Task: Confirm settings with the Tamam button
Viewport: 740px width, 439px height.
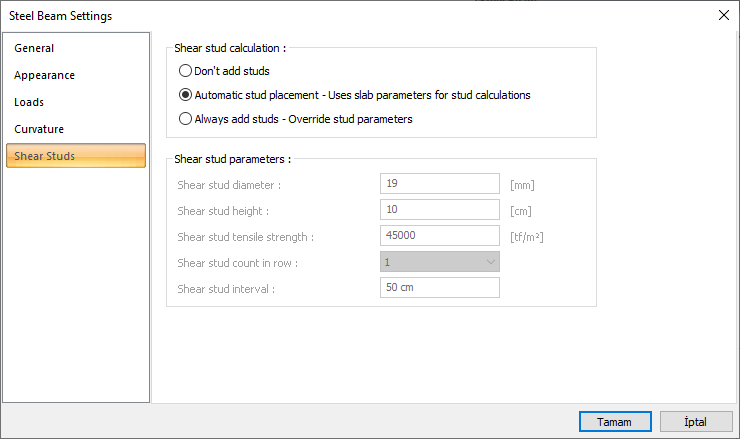Action: point(614,421)
